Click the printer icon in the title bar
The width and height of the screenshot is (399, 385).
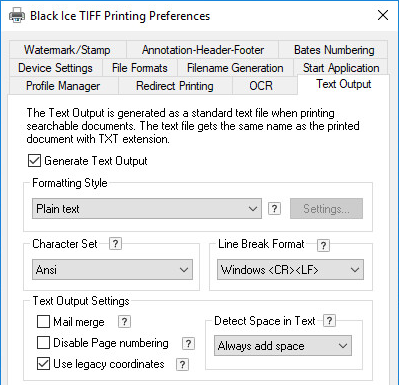click(x=17, y=15)
